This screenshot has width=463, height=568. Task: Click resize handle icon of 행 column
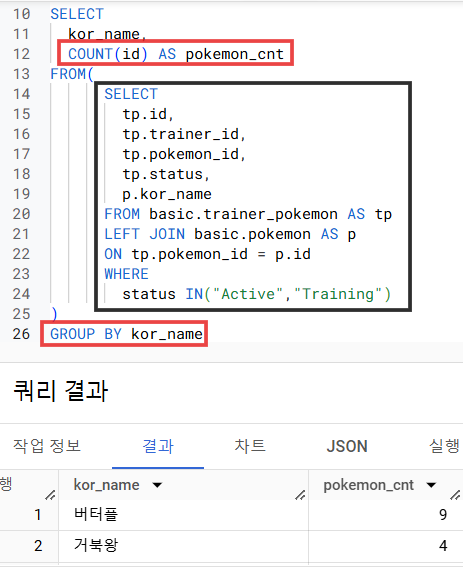50,495
